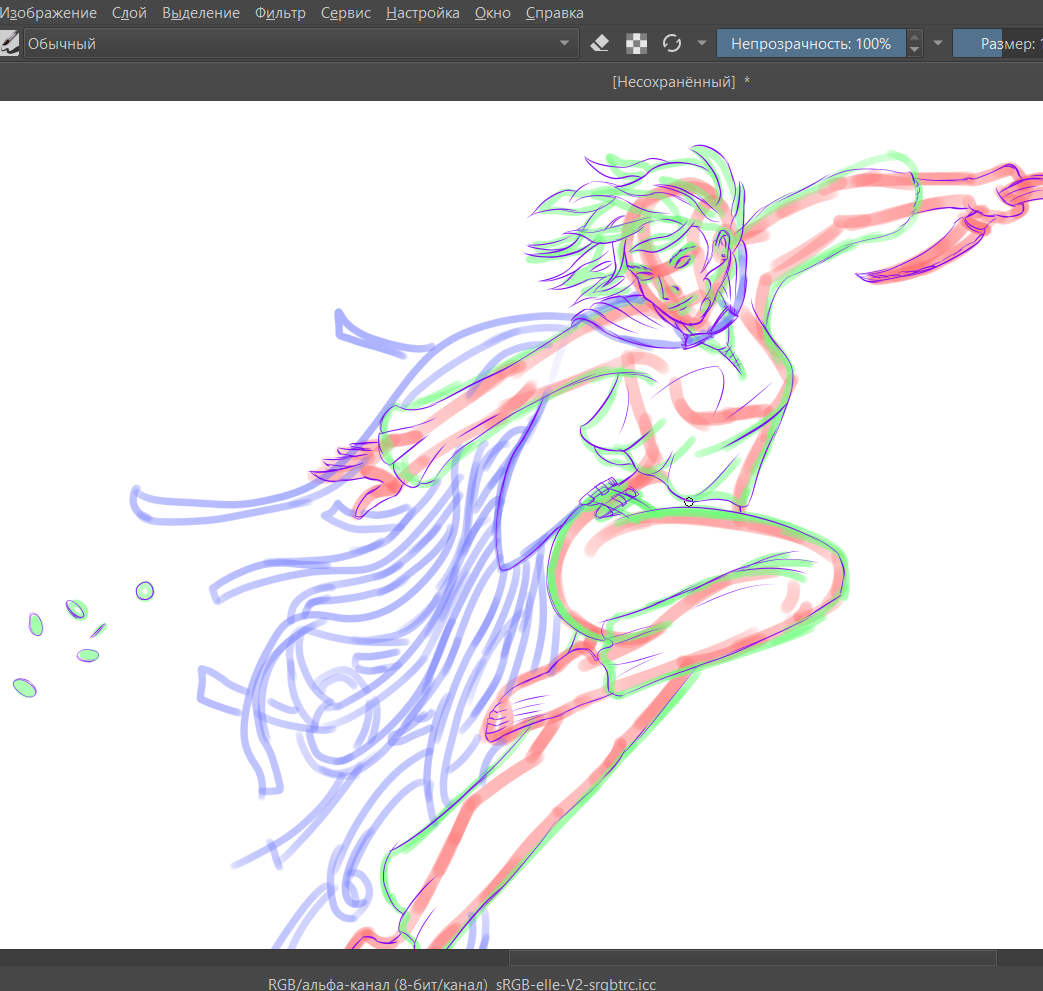
Task: Toggle preserve alpha checkerboard button
Action: point(636,44)
